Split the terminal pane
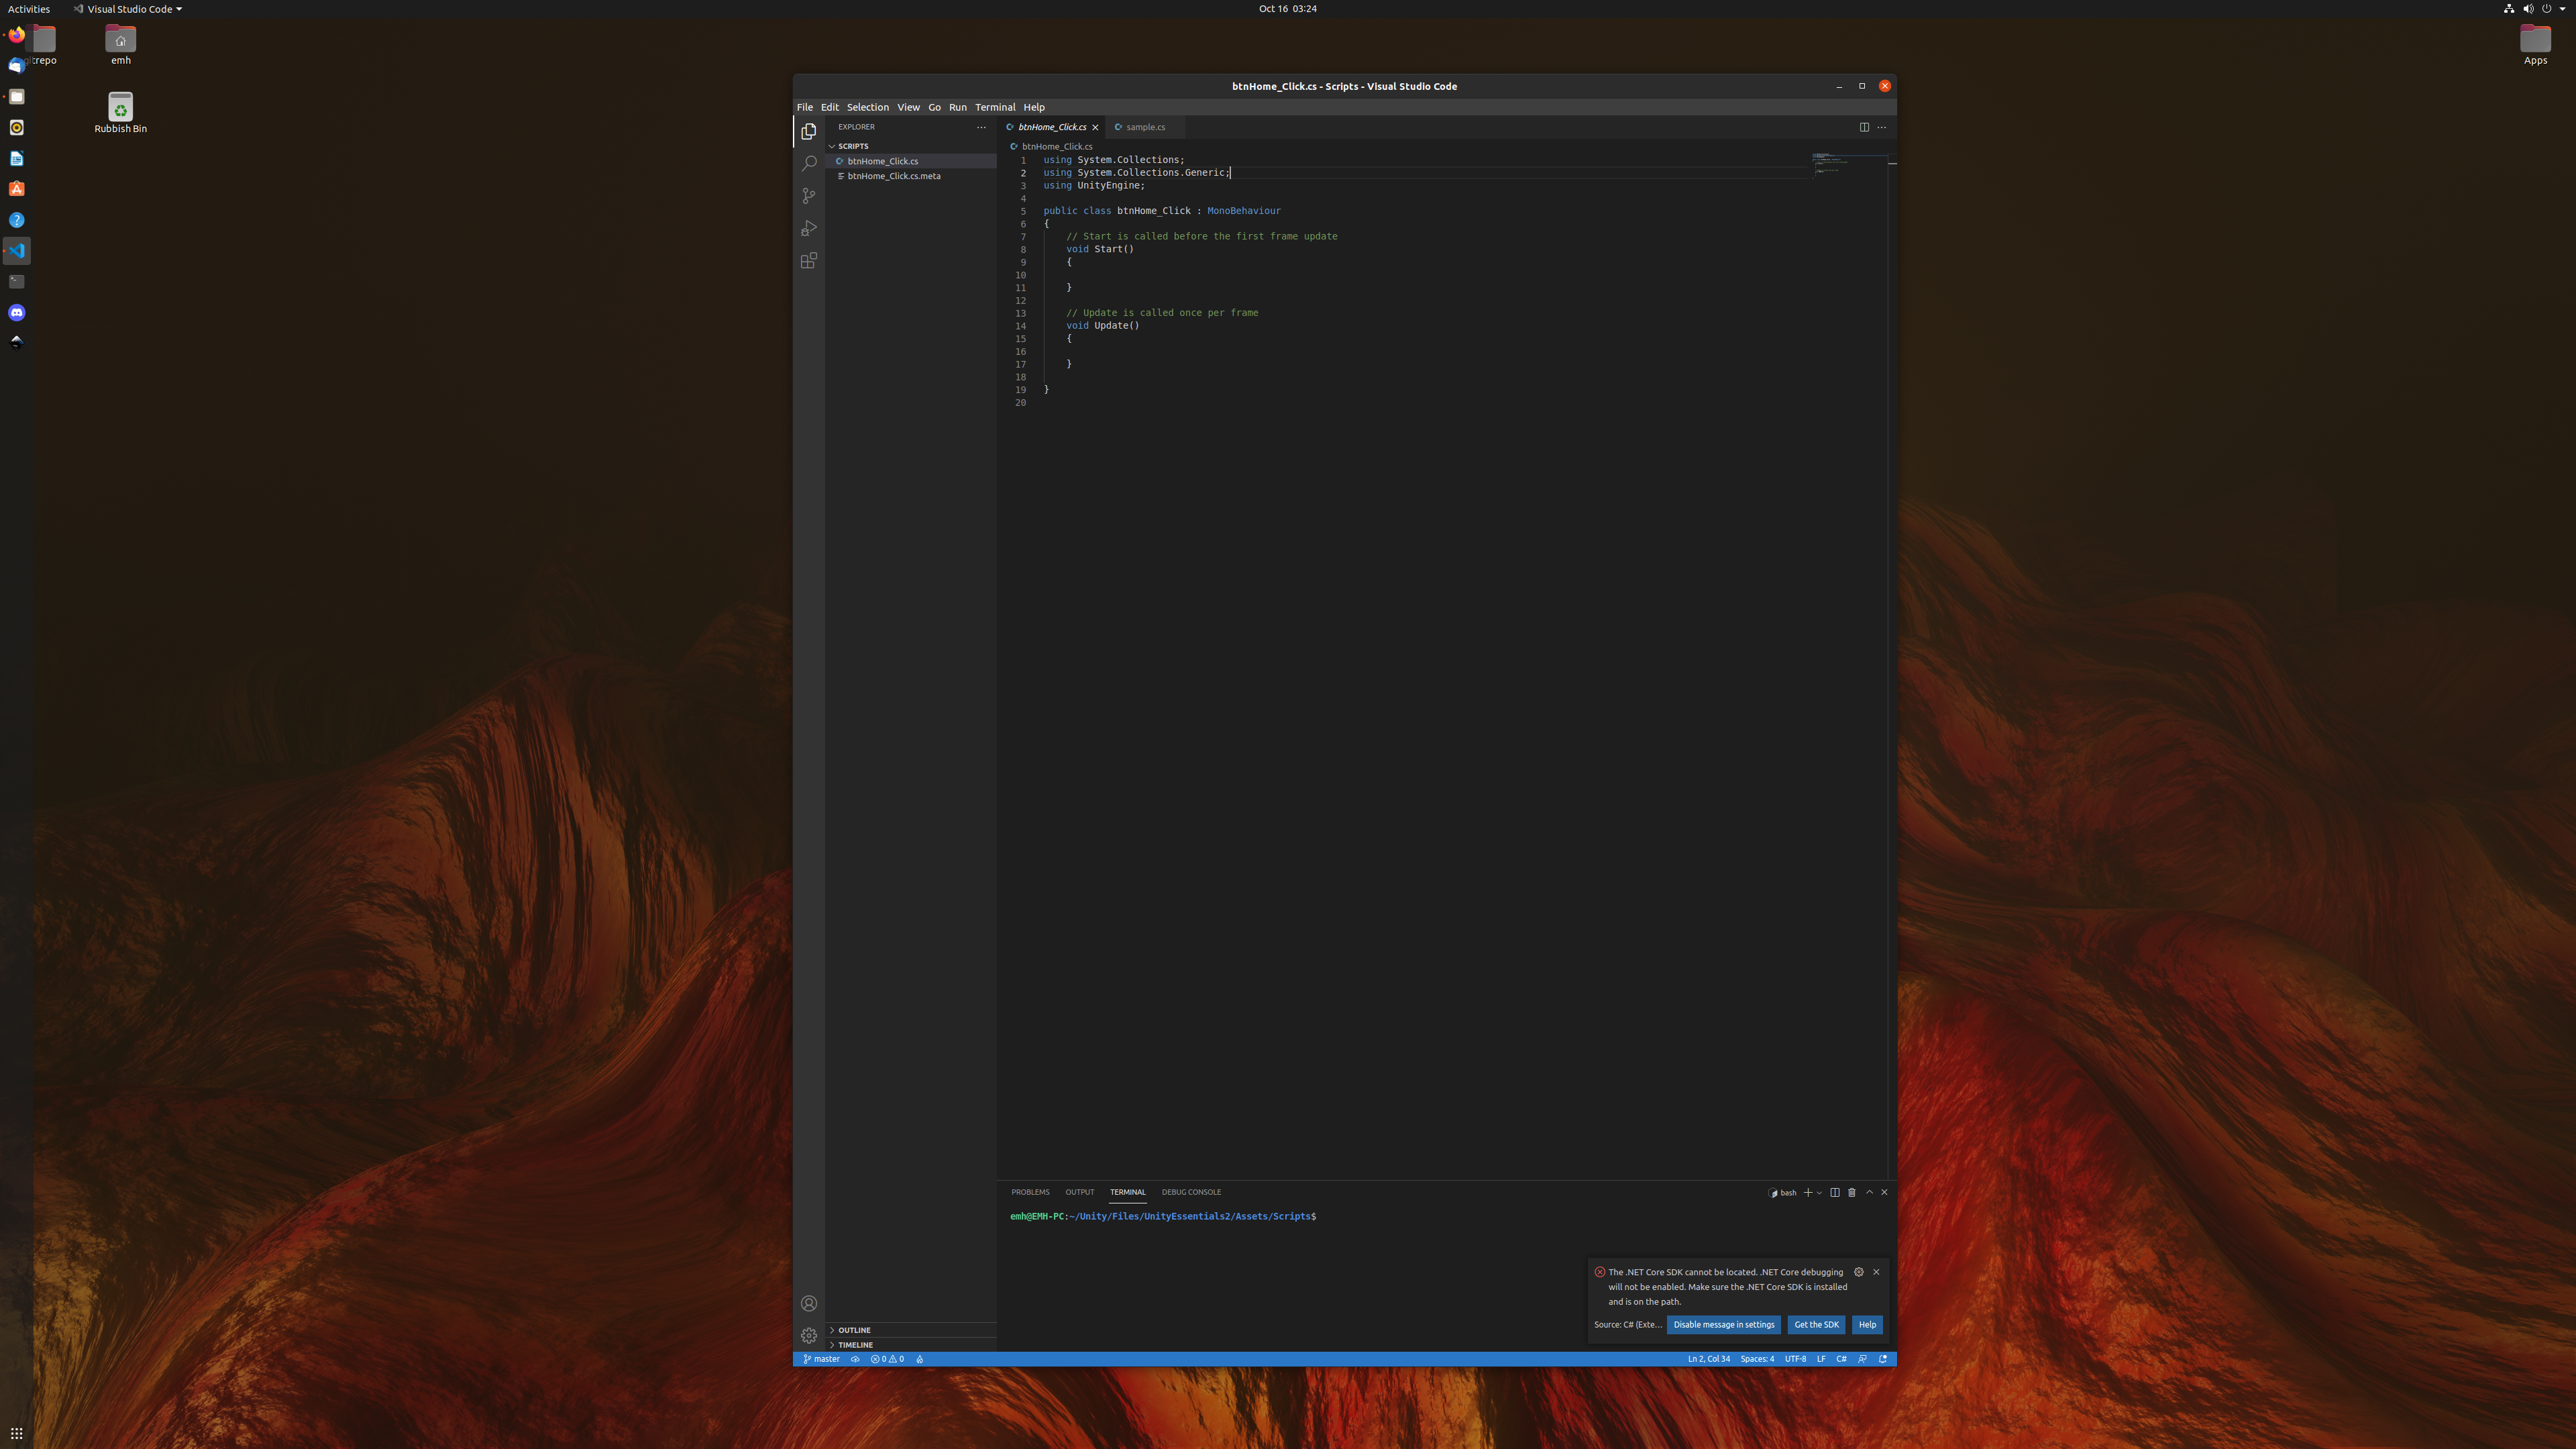Screen dimensions: 2576x1449 tap(1835, 1192)
